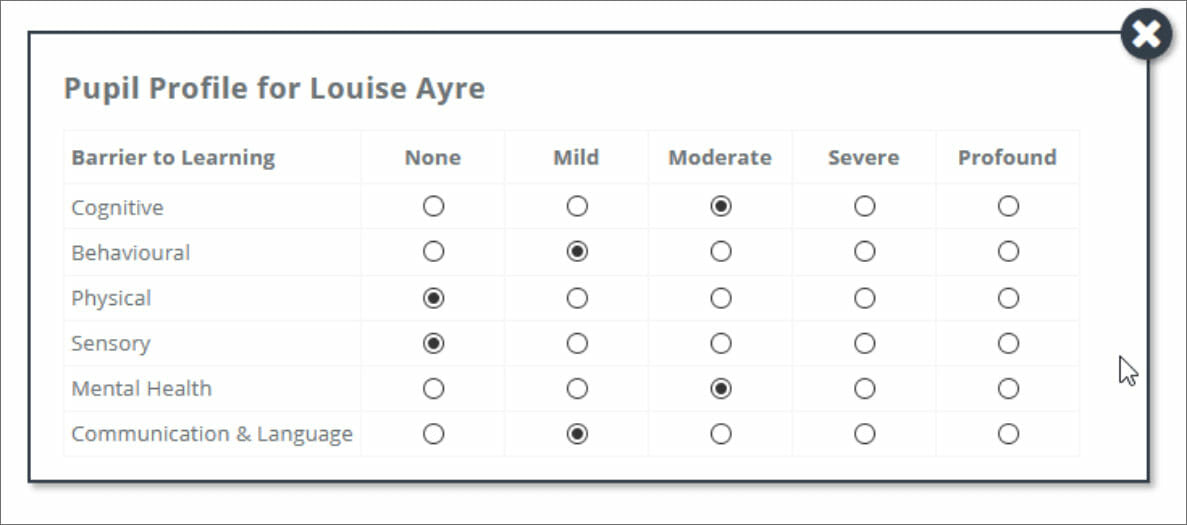
Task: Select Mild for Cognitive barrier
Action: 577,207
